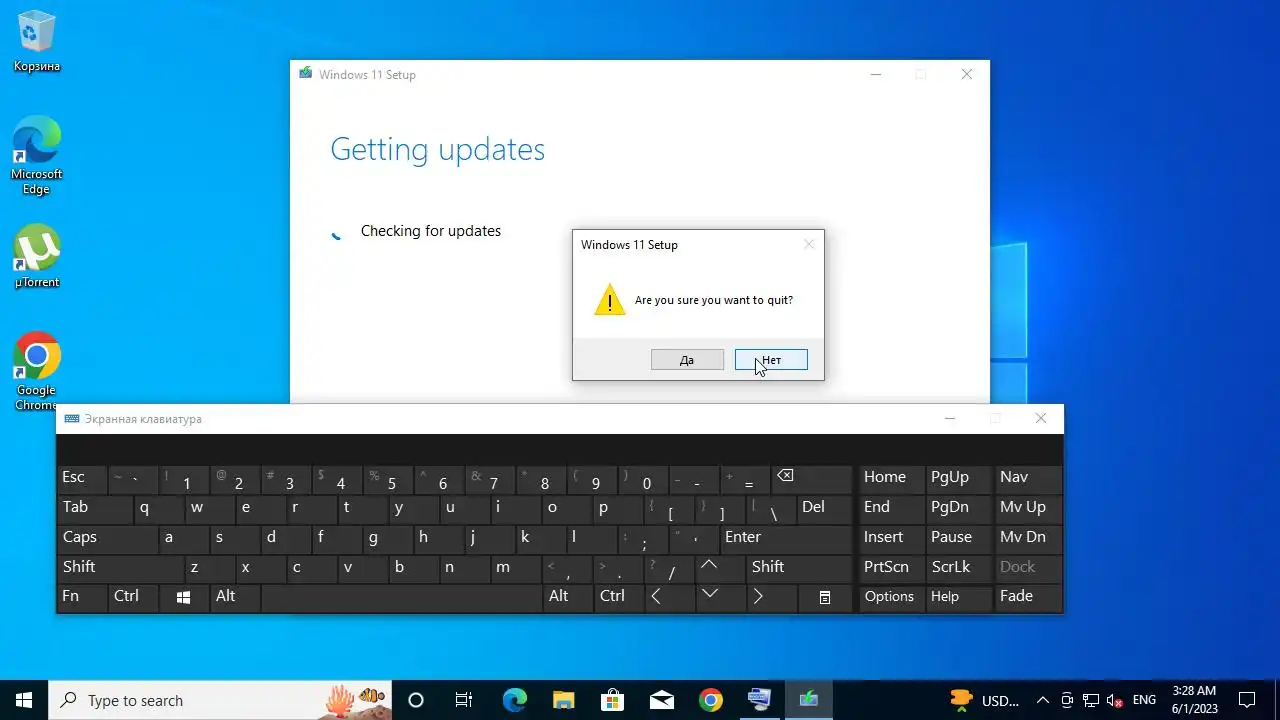Viewport: 1280px width, 720px height.
Task: Click the Нет button in quit dialog
Action: click(x=771, y=360)
